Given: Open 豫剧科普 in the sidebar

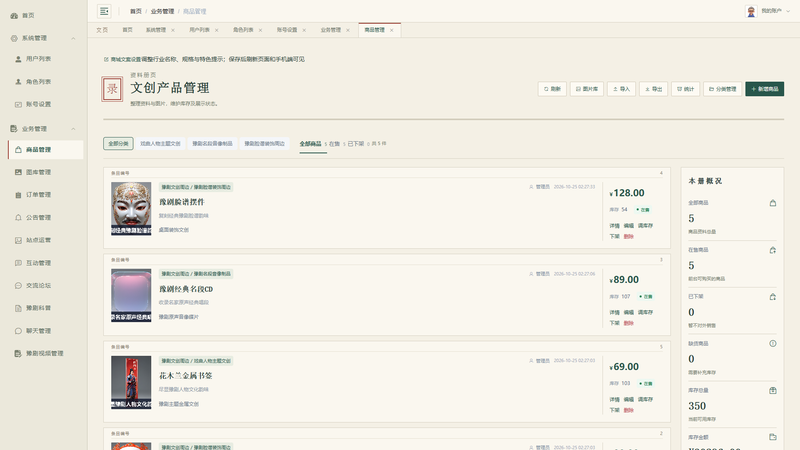Looking at the screenshot, I should click(x=38, y=308).
